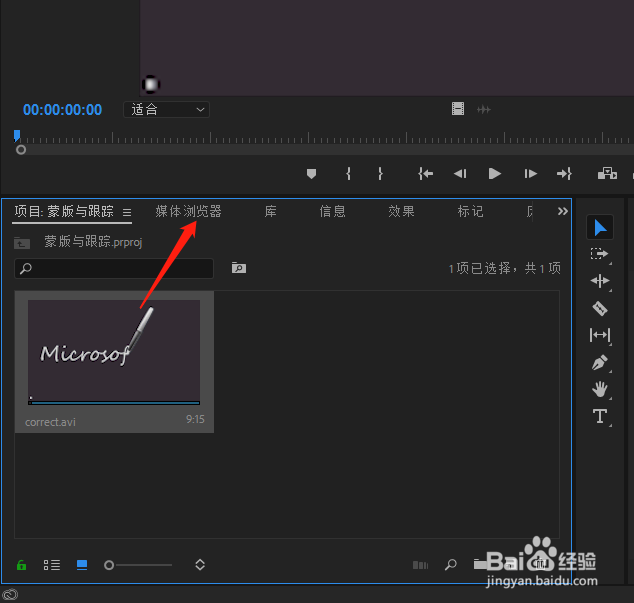634x603 pixels.
Task: Go to In point
Action: (x=425, y=174)
